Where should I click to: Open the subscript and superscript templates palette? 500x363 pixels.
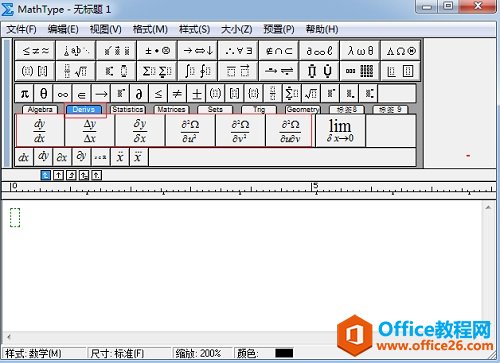point(117,71)
